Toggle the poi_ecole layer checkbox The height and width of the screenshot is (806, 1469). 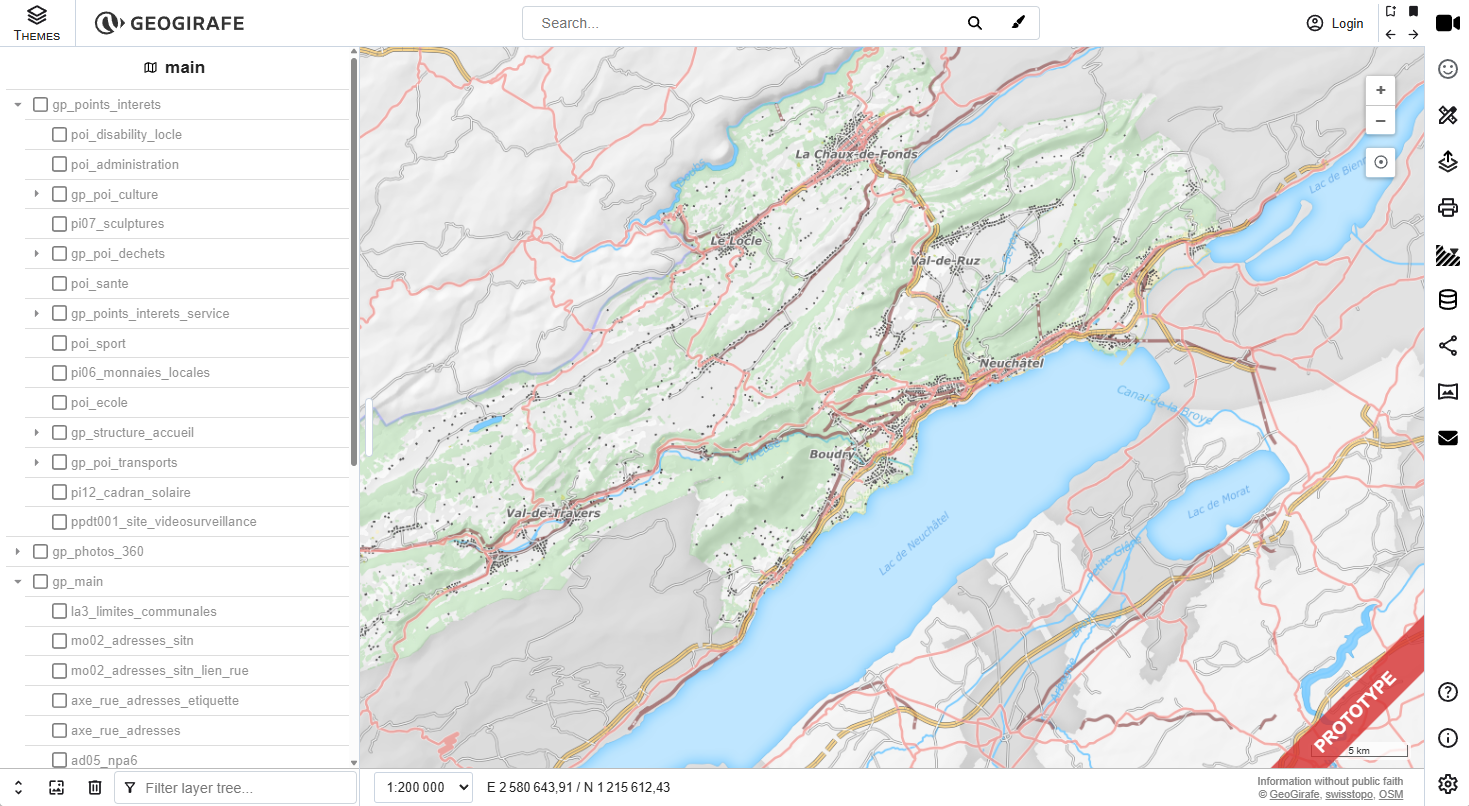click(x=59, y=403)
